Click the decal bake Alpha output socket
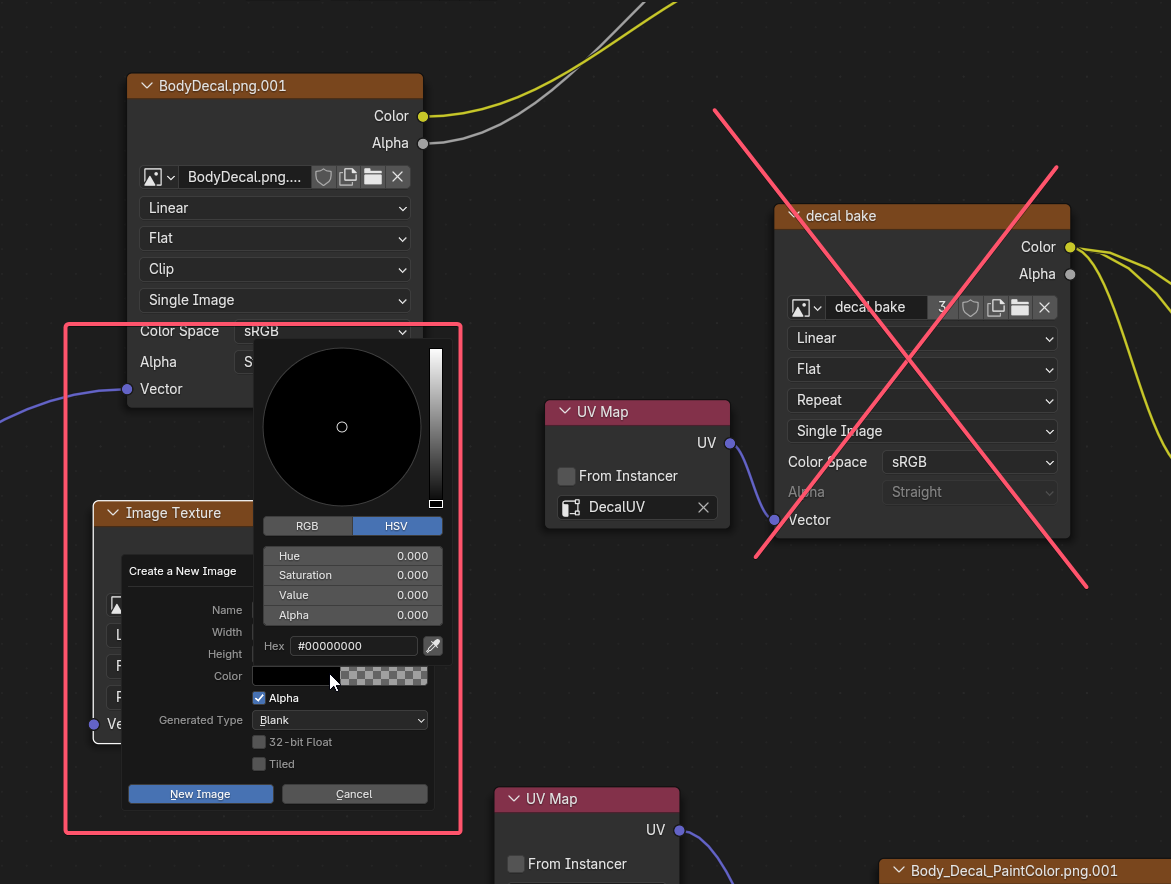Image resolution: width=1171 pixels, height=884 pixels. 1070,275
